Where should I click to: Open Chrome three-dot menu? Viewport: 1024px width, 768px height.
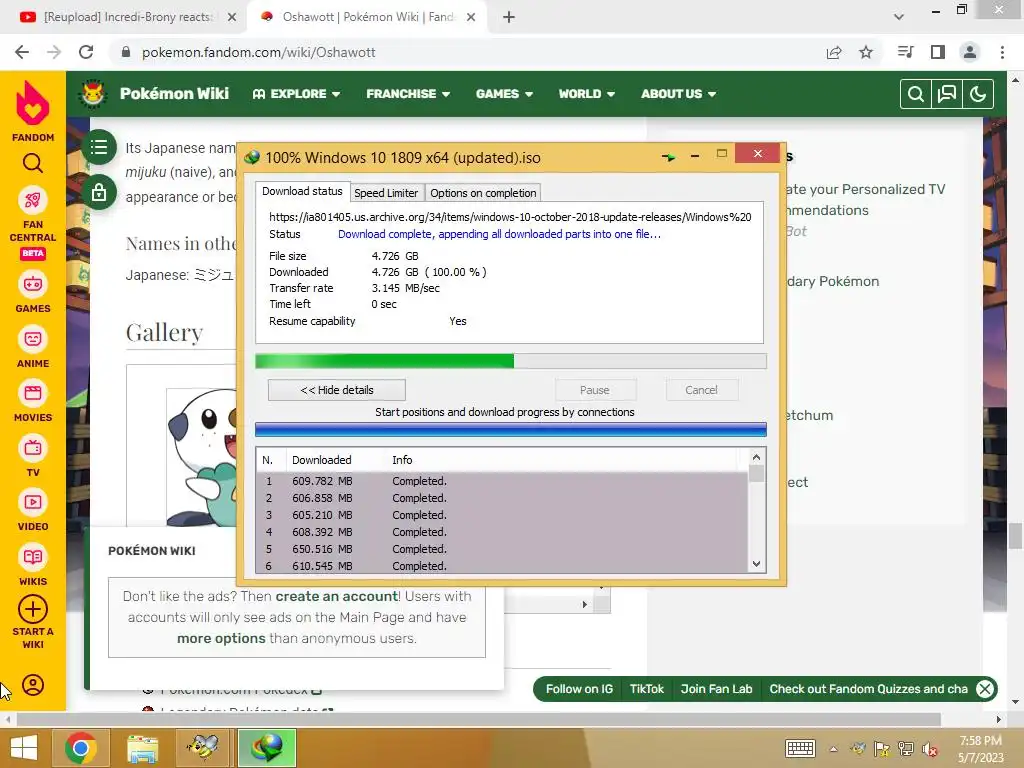(x=1002, y=52)
